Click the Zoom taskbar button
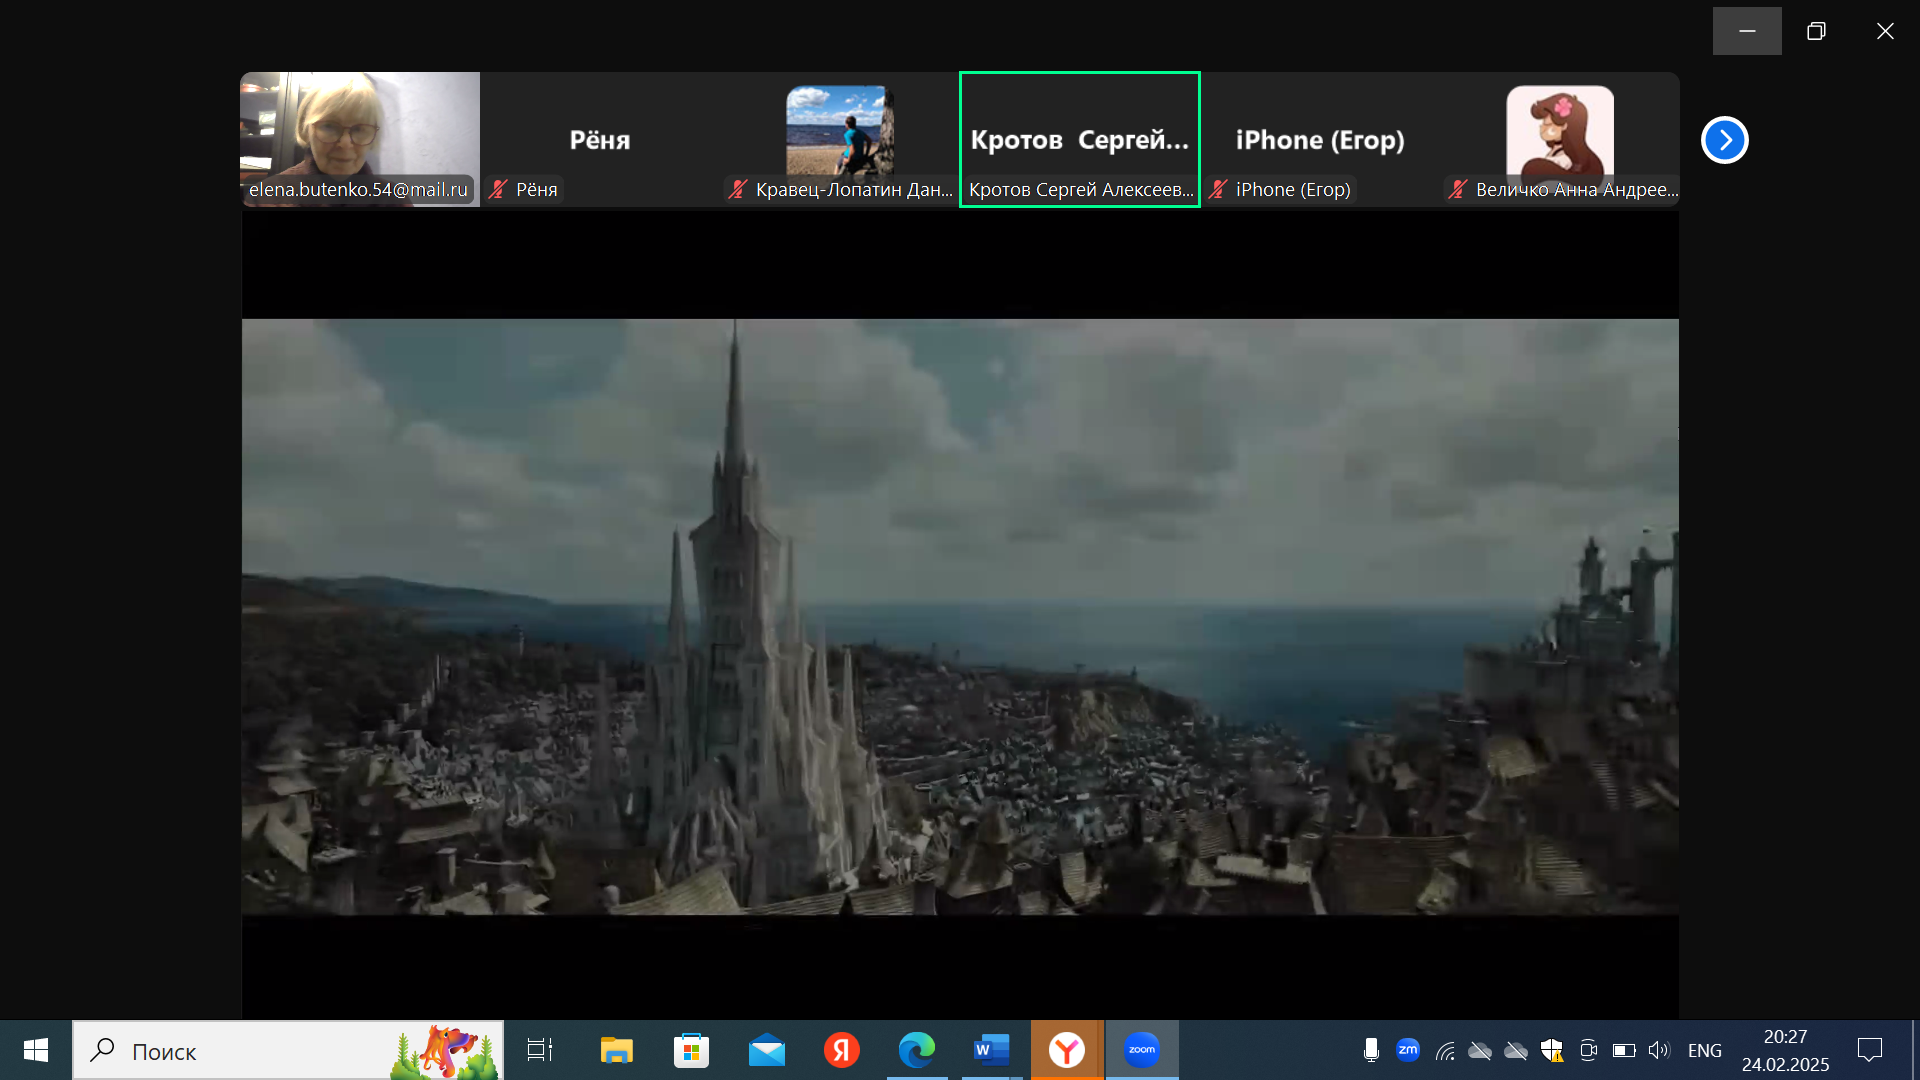 [1142, 1050]
